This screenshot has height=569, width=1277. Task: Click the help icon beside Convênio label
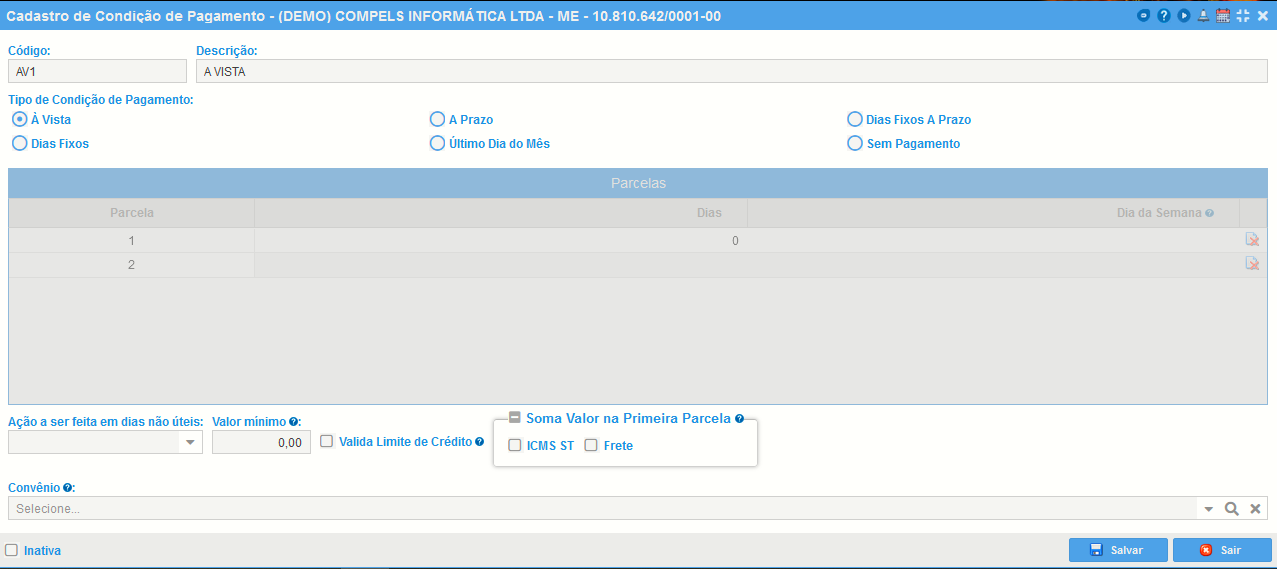click(68, 487)
